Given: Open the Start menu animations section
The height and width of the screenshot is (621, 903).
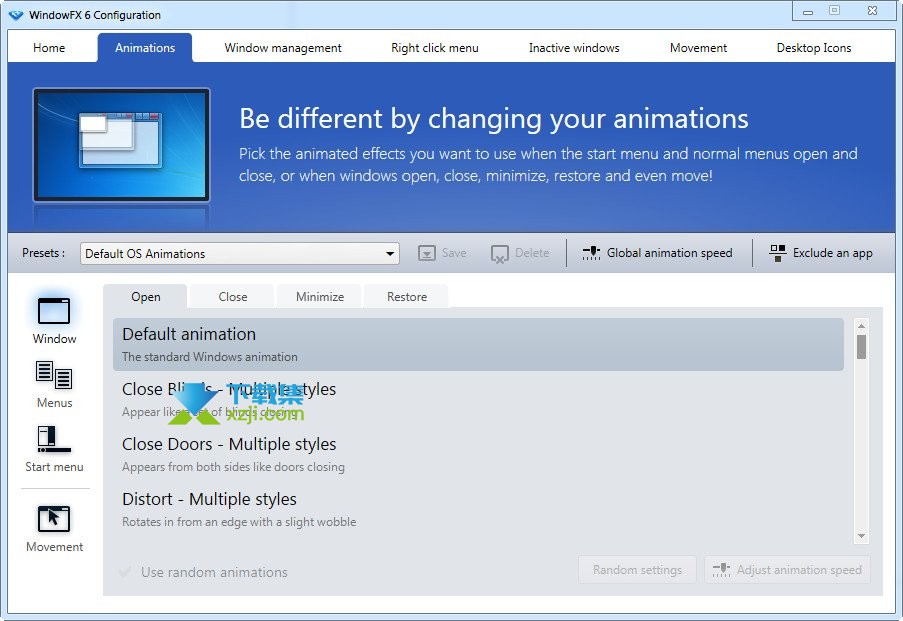Looking at the screenshot, I should coord(54,439).
